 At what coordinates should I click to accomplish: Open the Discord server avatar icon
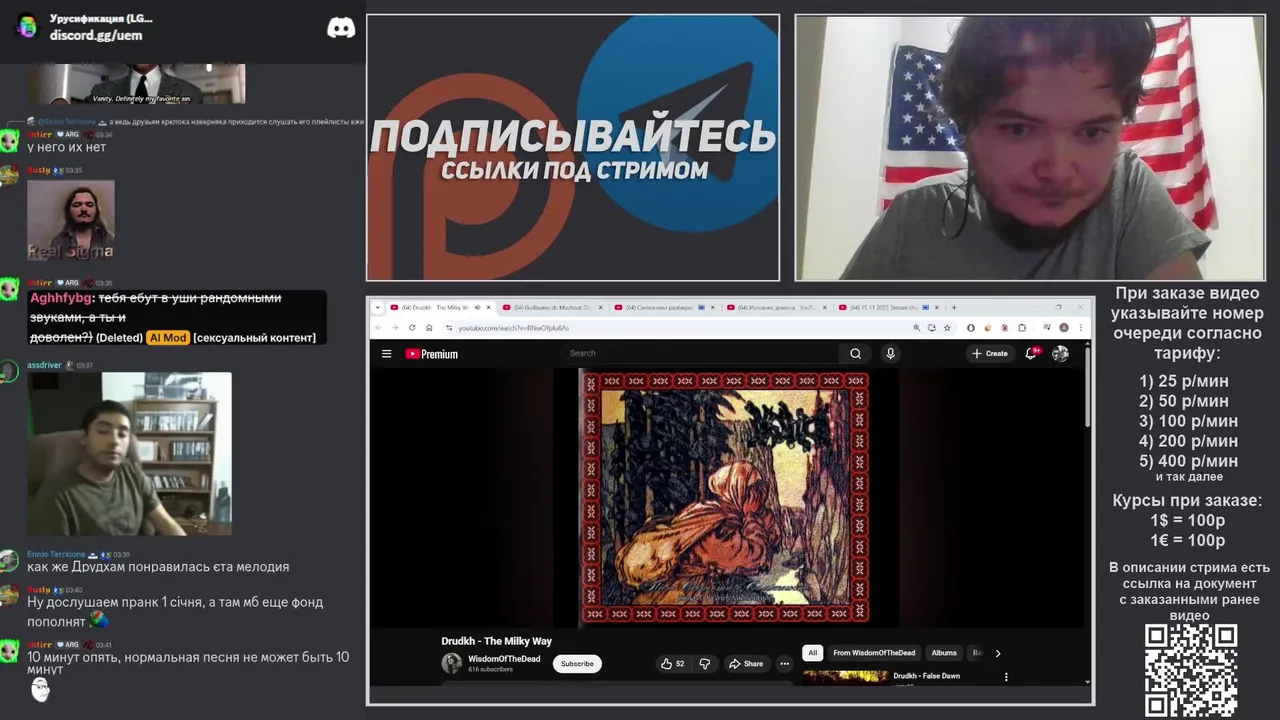(27, 27)
